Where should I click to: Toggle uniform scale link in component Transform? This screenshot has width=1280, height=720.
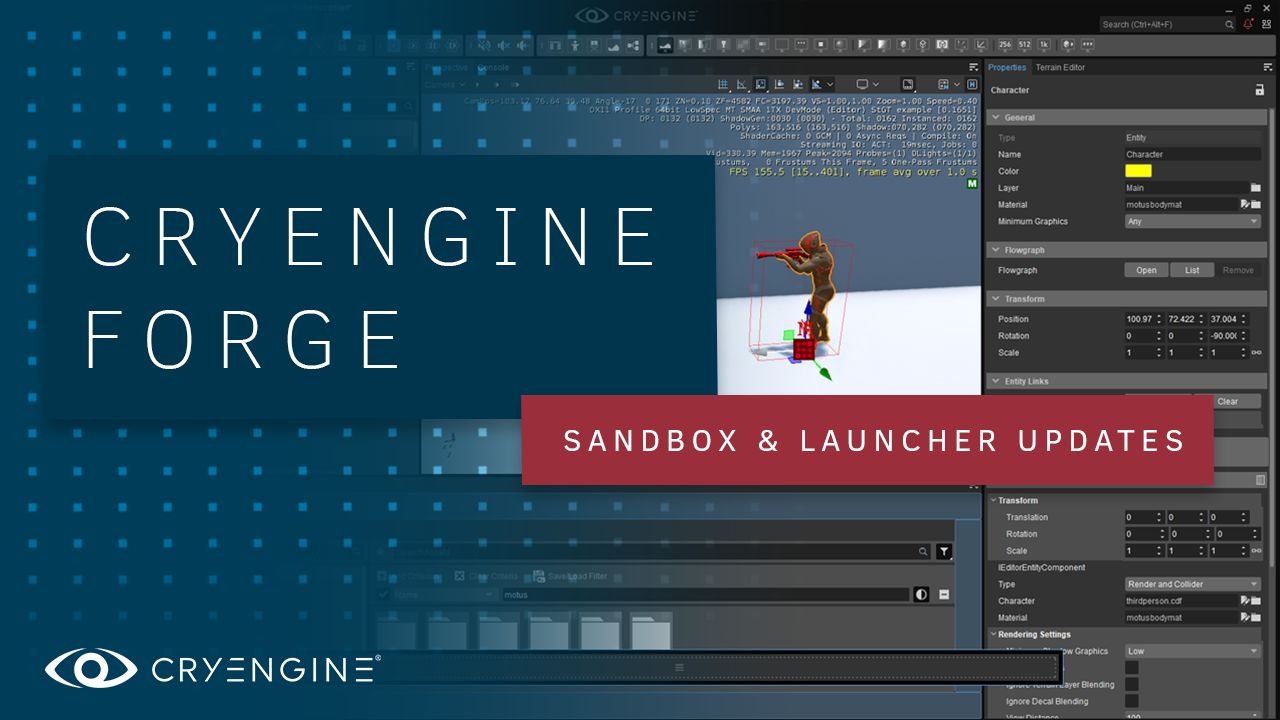1257,551
